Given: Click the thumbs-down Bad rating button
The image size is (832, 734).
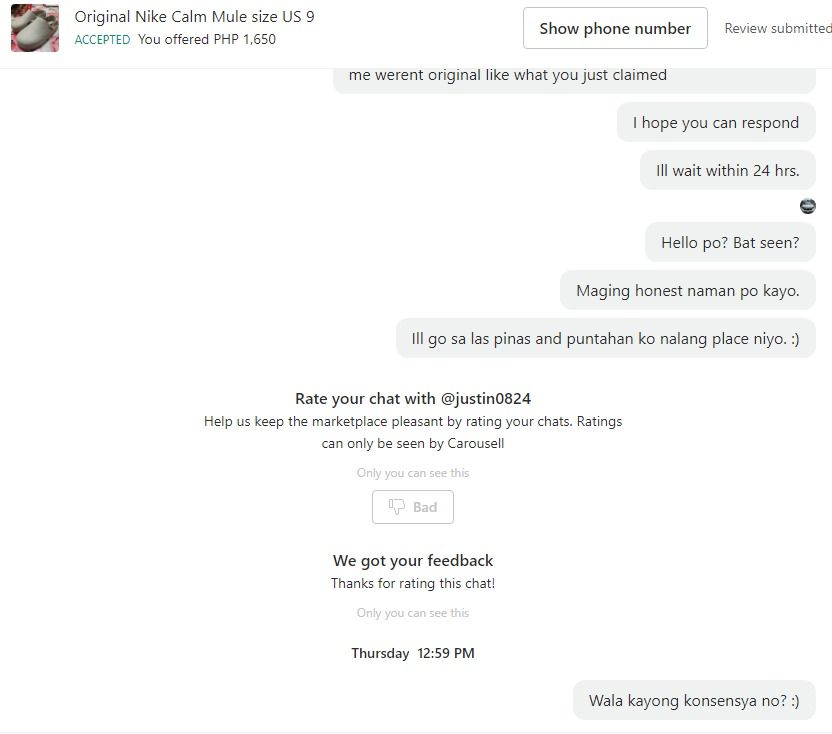Looking at the screenshot, I should tap(413, 507).
